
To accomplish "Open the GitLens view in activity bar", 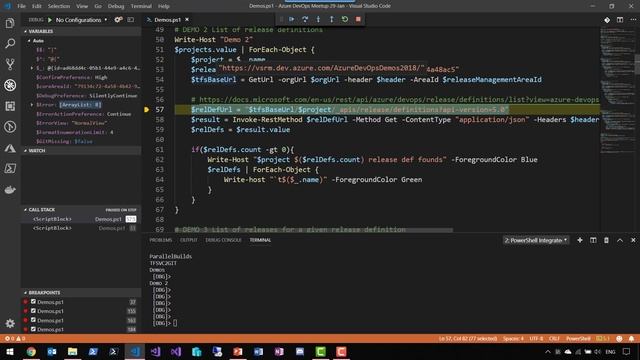I will [10, 127].
